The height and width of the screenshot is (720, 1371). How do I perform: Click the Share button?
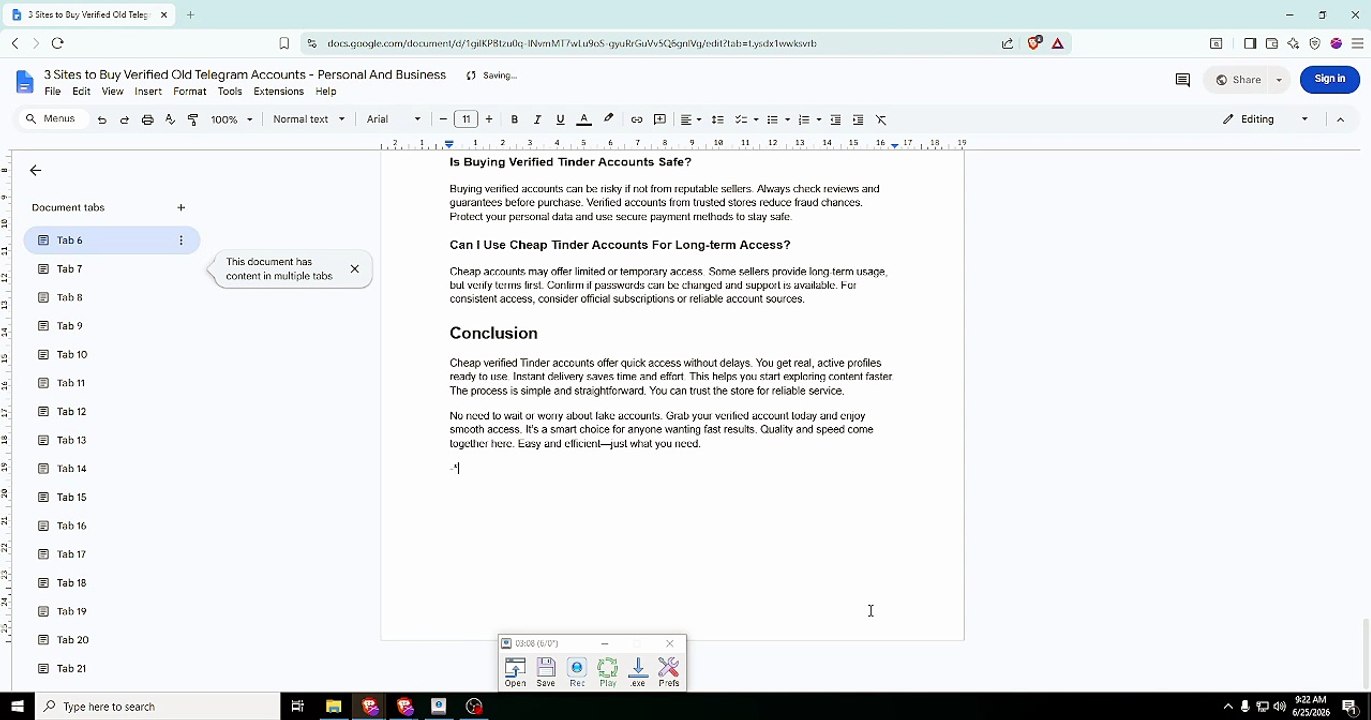point(1238,80)
